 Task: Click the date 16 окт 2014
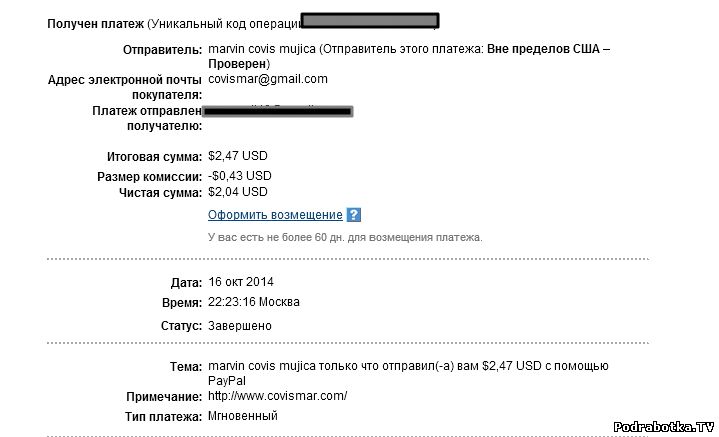coord(240,282)
